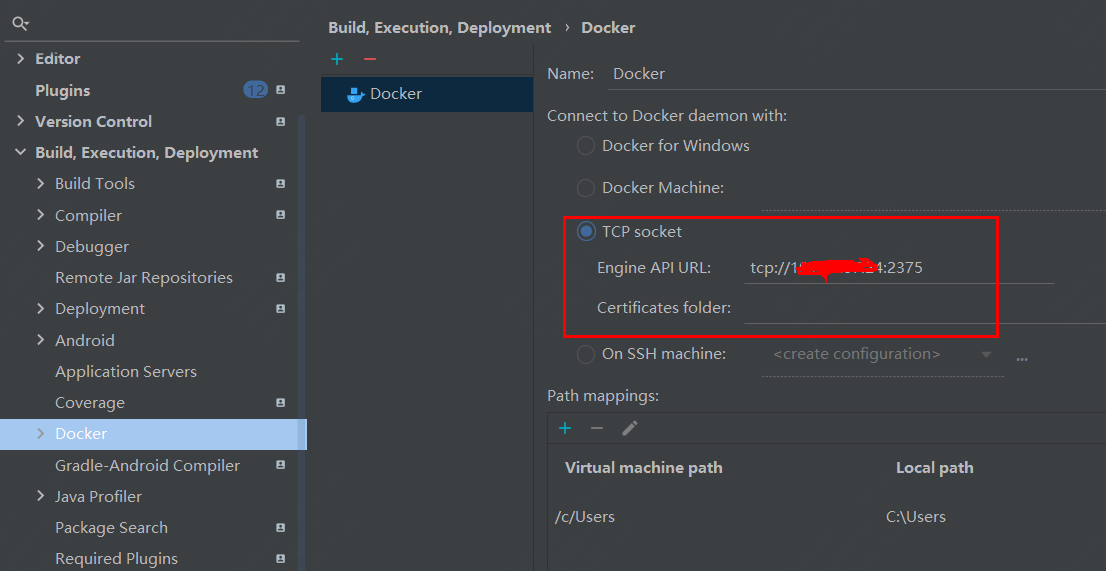This screenshot has height=571, width=1106.
Task: Select the On SSH machine option
Action: click(x=586, y=354)
